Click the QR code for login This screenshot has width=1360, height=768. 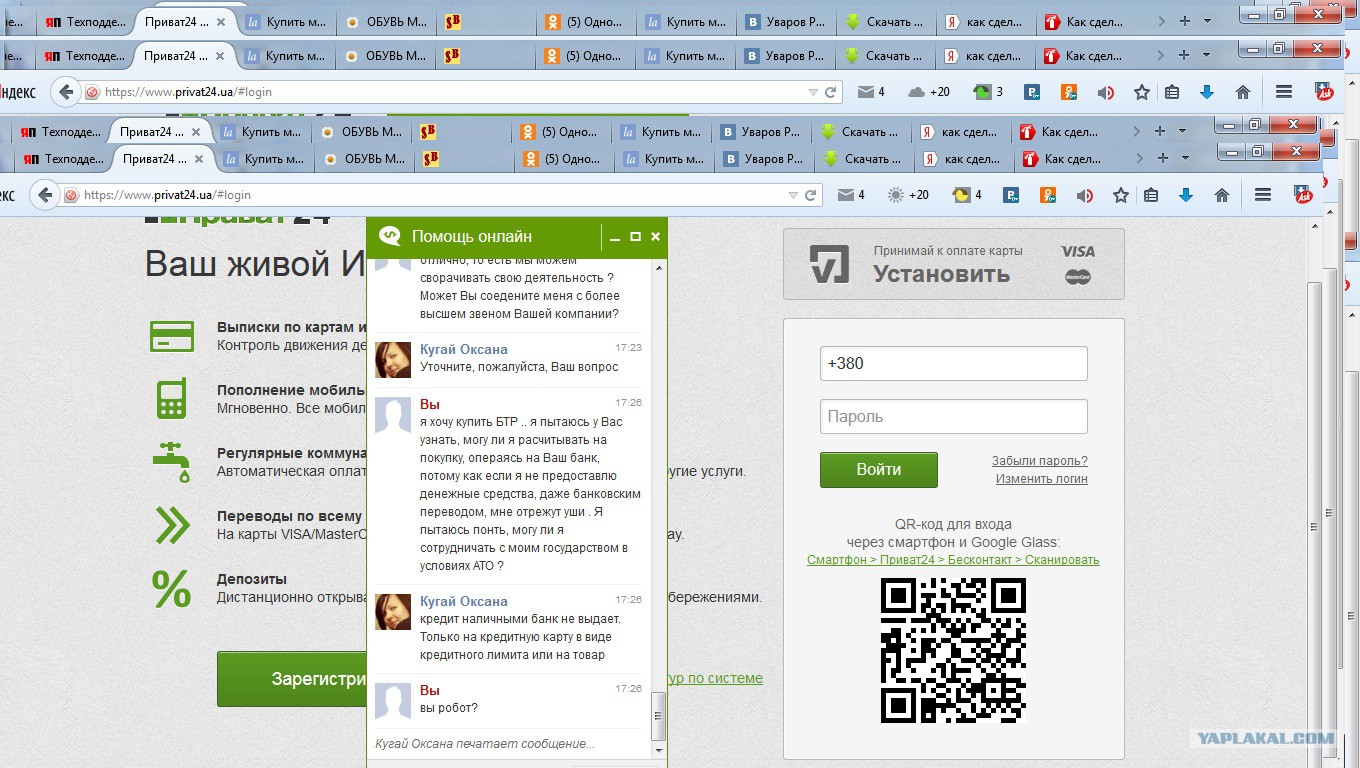pyautogui.click(x=953, y=650)
